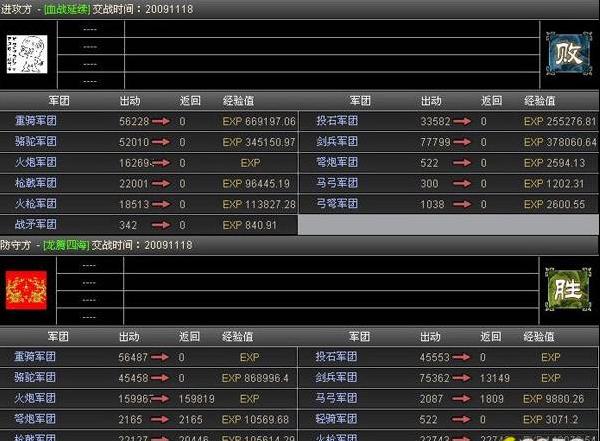Click EXP 669197.06 value in attacker table
The image size is (600, 441).
[x=259, y=121]
